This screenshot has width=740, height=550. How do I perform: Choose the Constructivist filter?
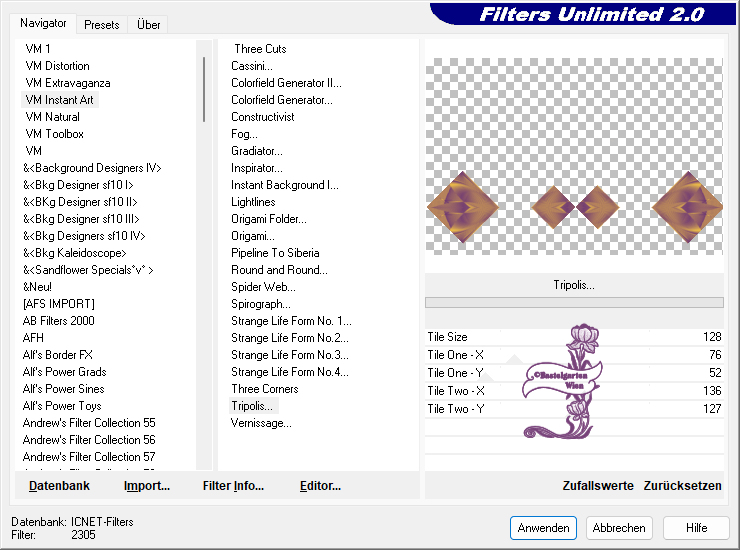click(262, 117)
